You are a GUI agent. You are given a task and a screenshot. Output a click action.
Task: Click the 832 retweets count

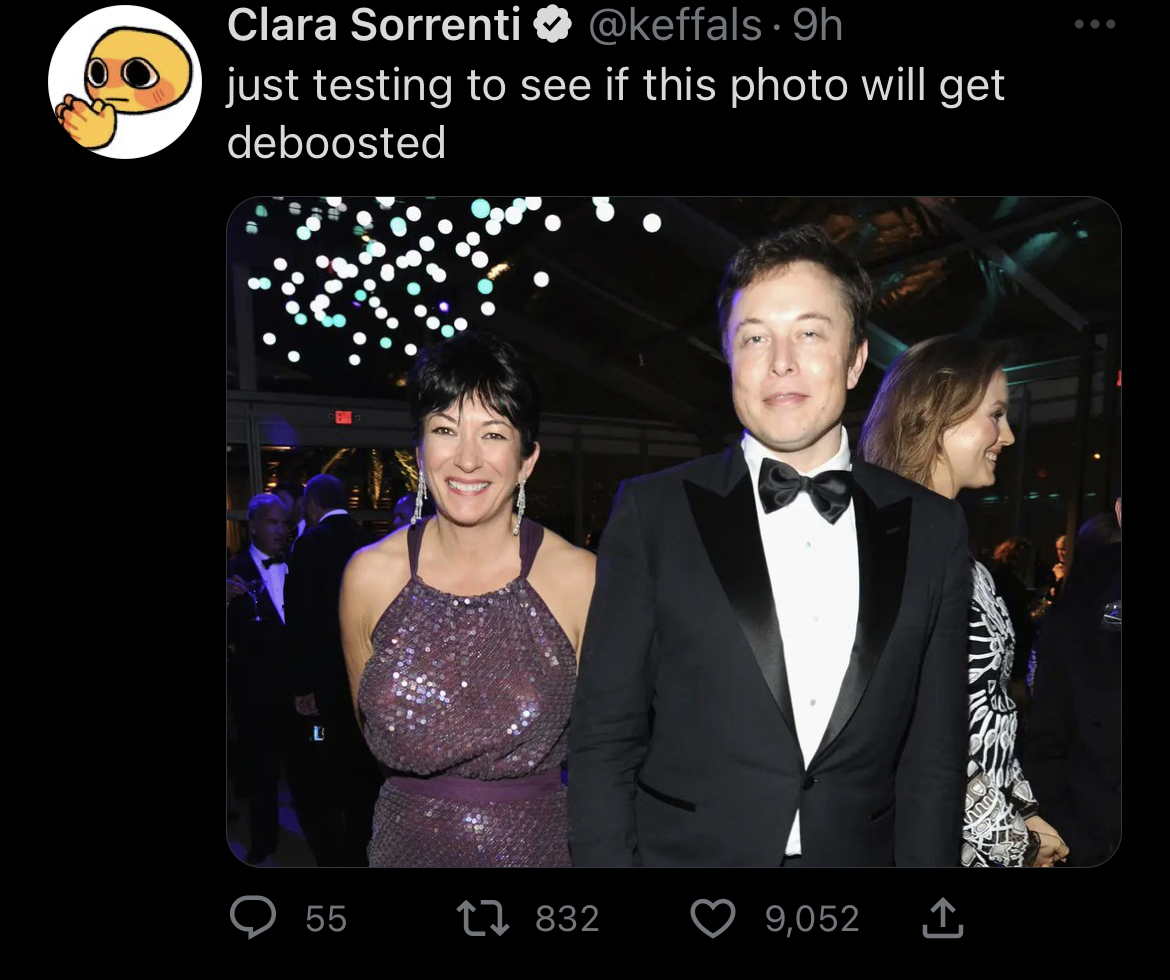click(x=567, y=918)
